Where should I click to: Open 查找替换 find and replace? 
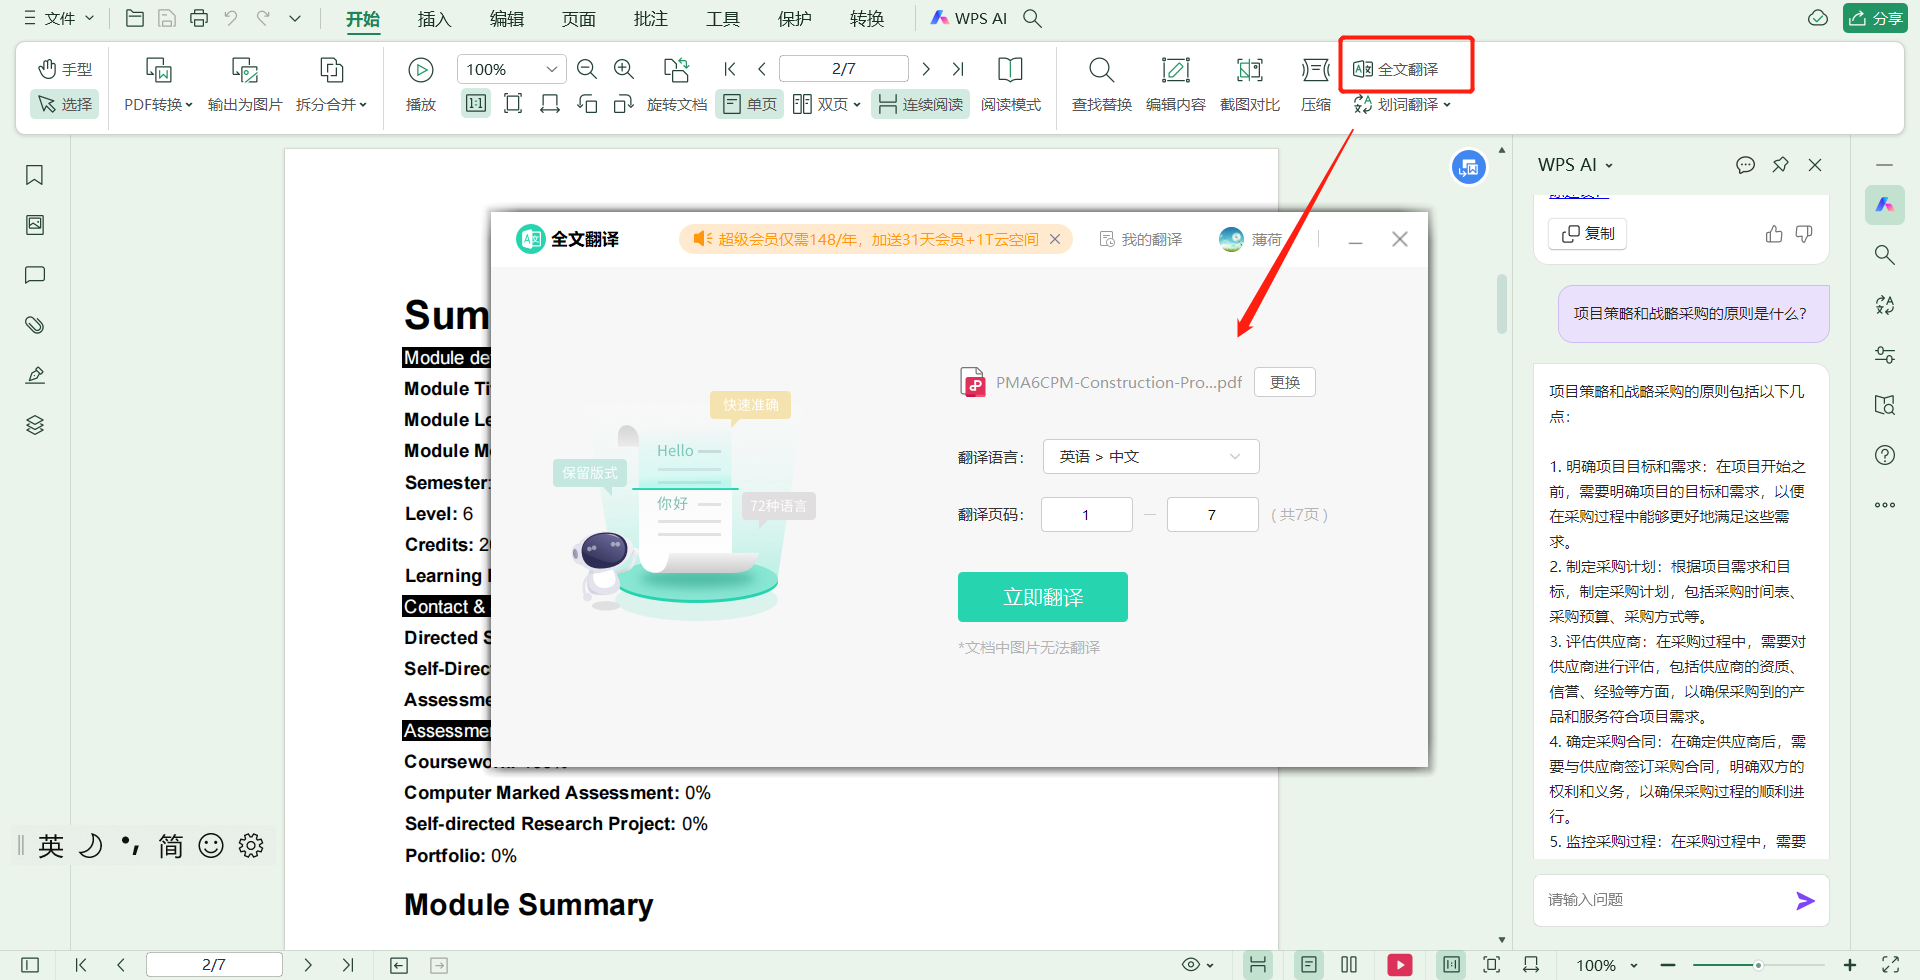(1102, 85)
